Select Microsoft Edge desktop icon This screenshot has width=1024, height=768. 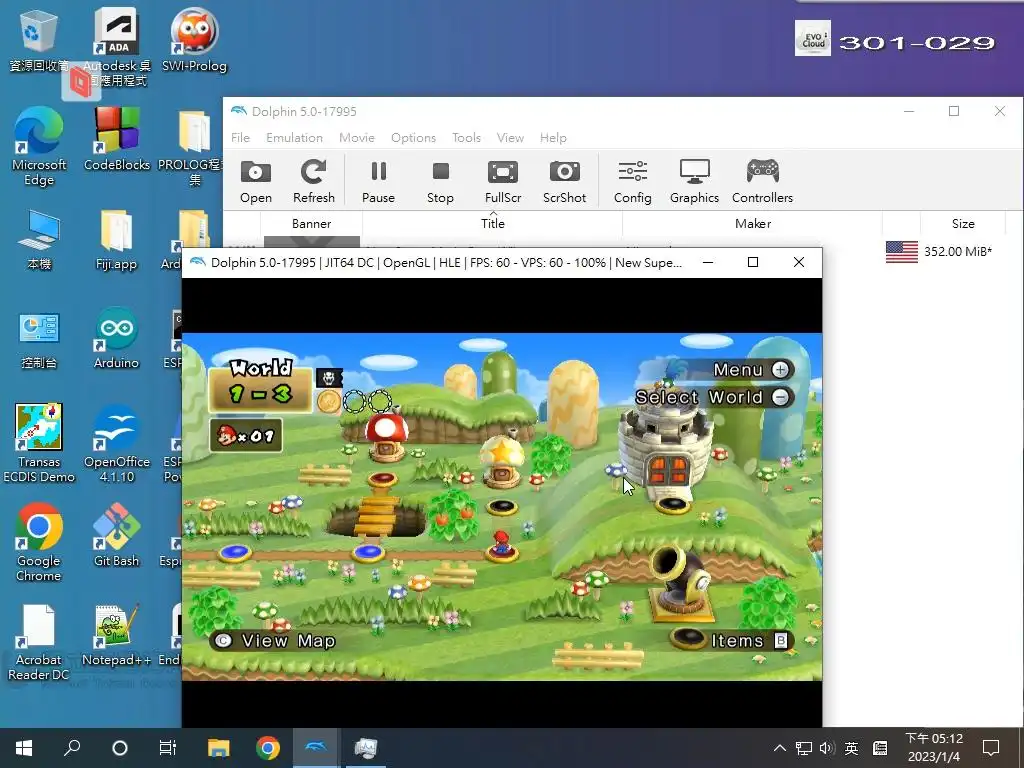click(39, 147)
